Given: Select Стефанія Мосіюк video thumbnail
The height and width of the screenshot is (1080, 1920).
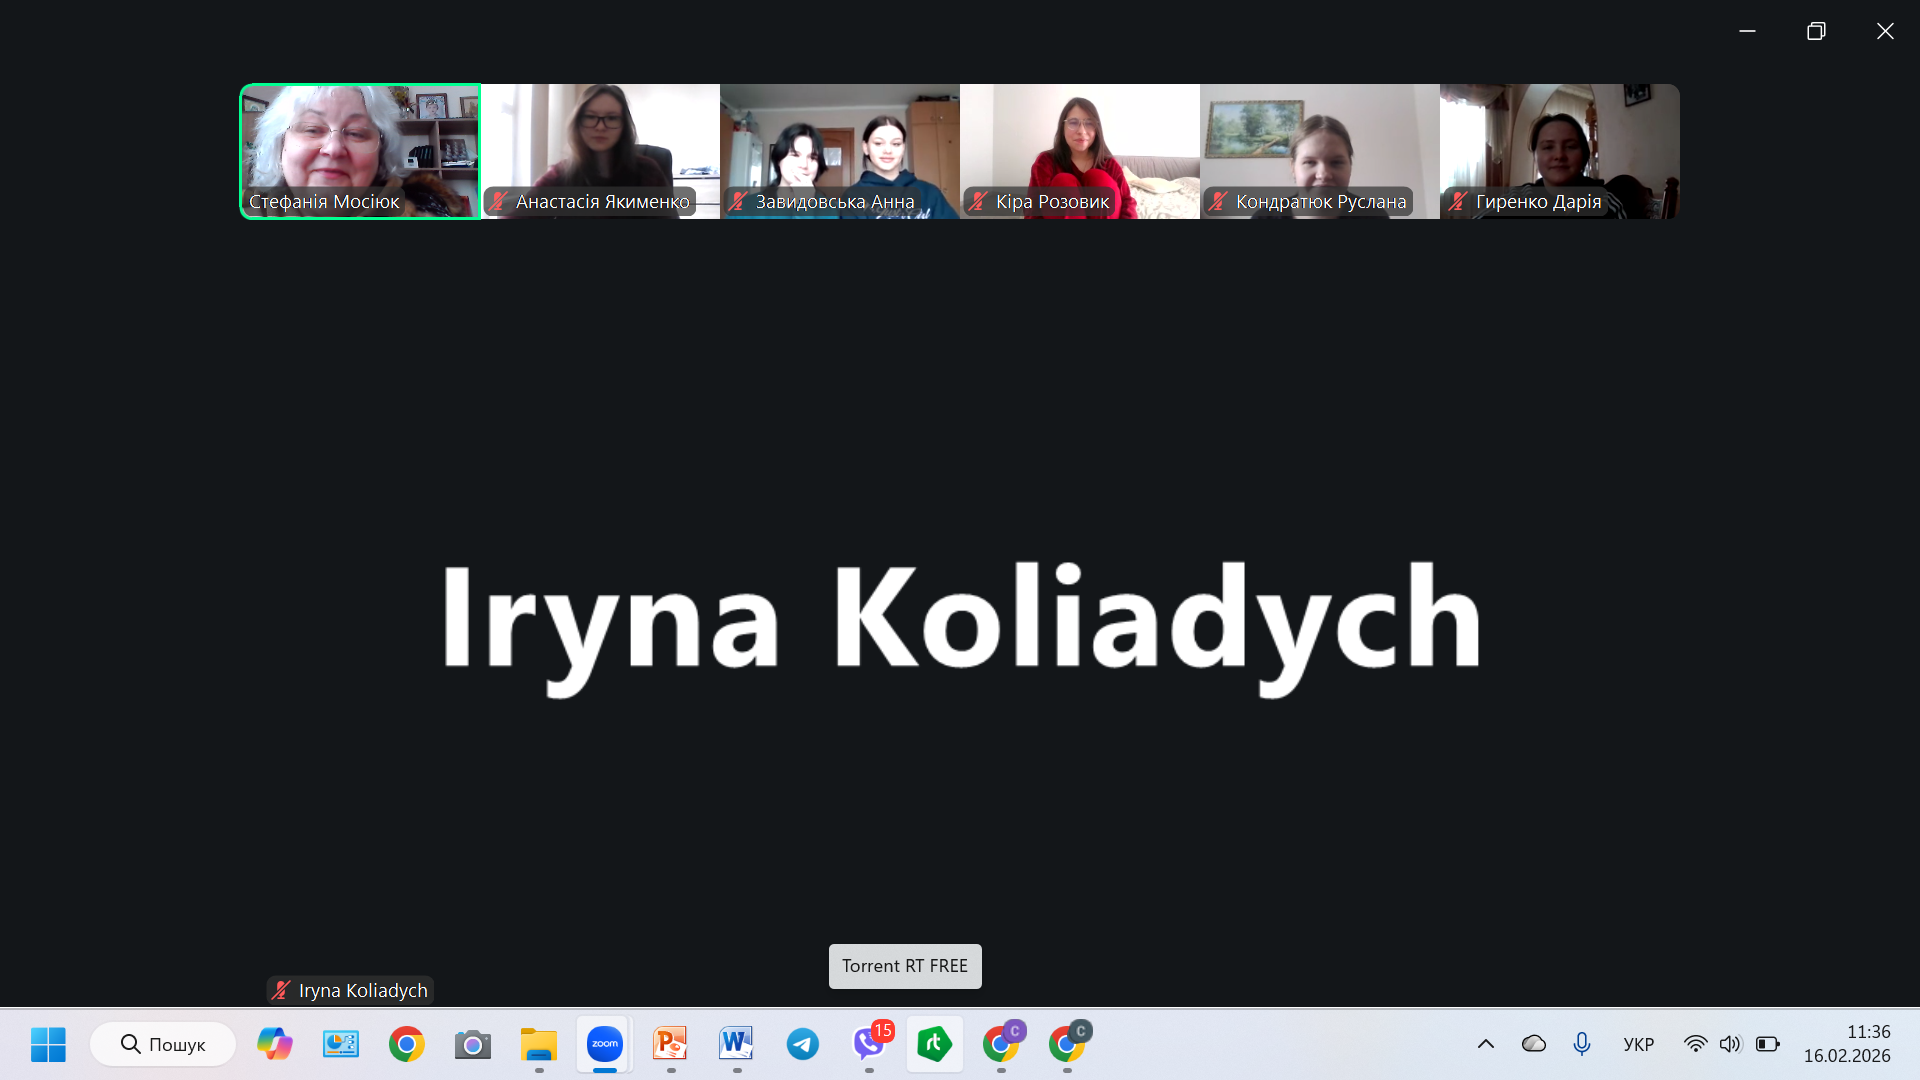Looking at the screenshot, I should pos(360,150).
